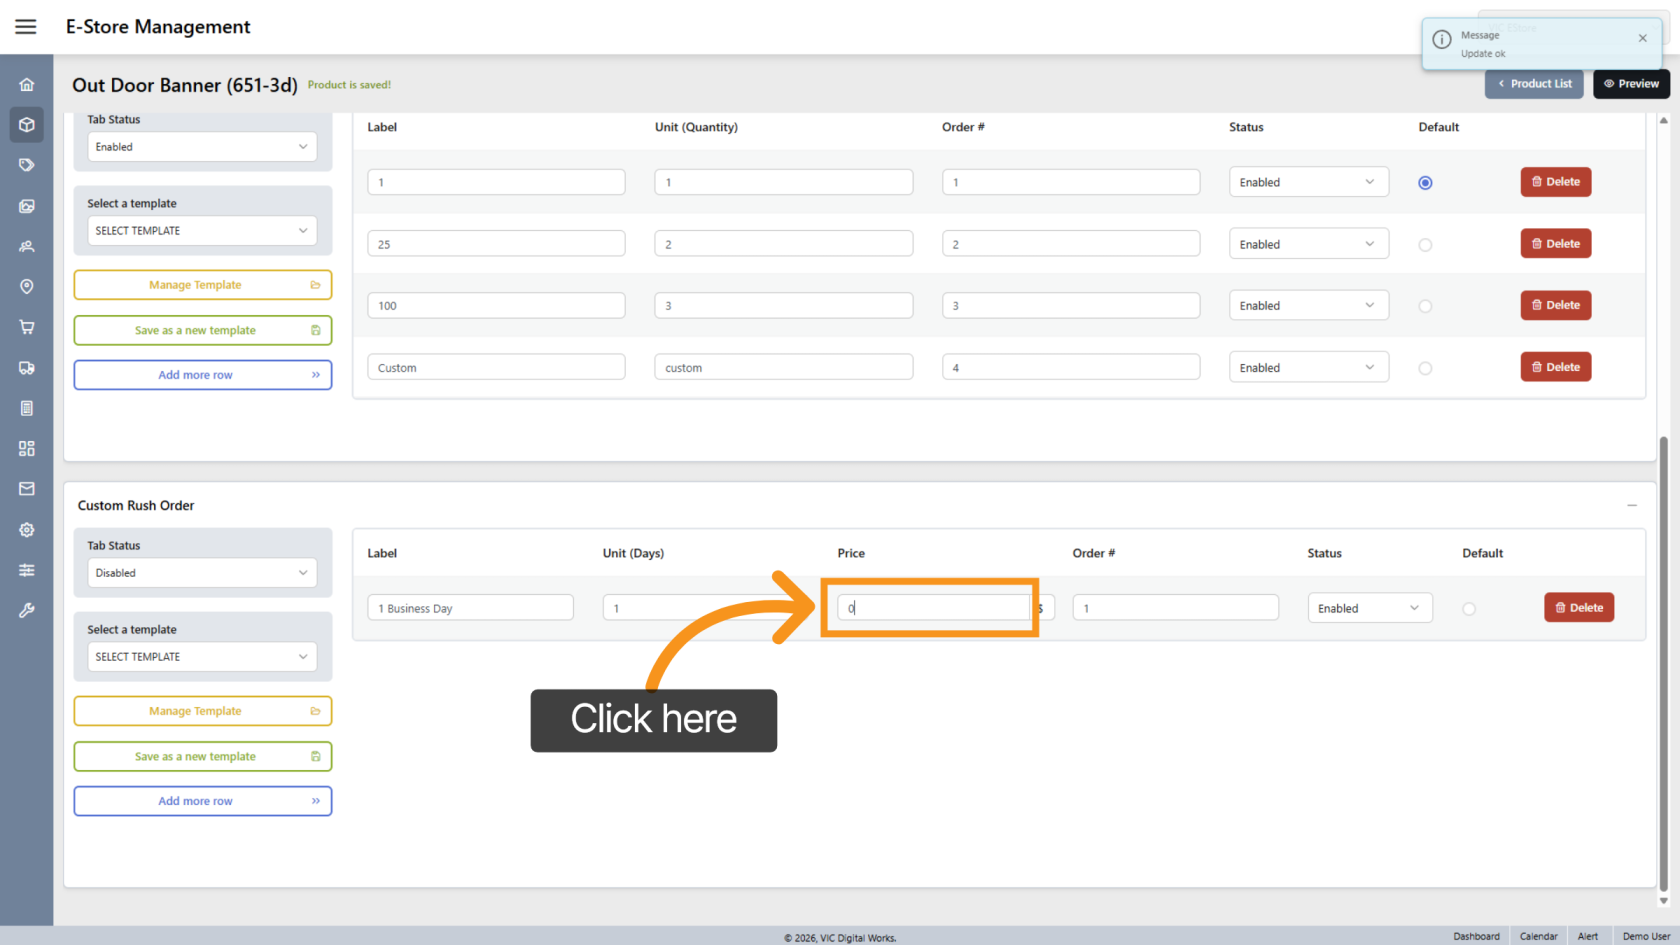Click the Price input field for rush order
Image resolution: width=1680 pixels, height=945 pixels.
[x=932, y=608]
